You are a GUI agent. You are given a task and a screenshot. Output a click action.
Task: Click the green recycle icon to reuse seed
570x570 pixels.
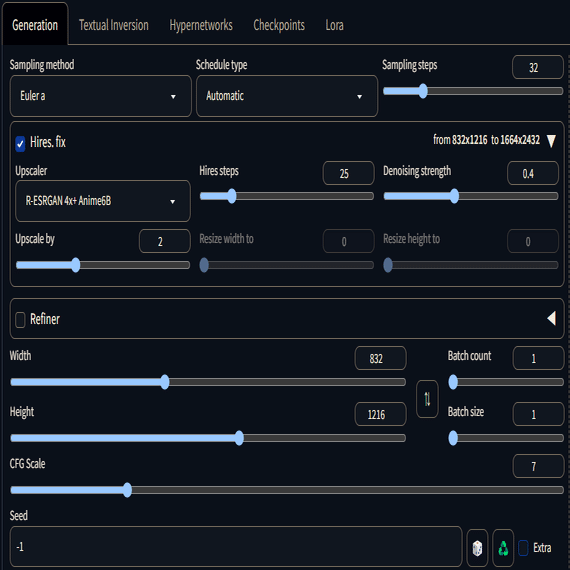pyautogui.click(x=503, y=547)
